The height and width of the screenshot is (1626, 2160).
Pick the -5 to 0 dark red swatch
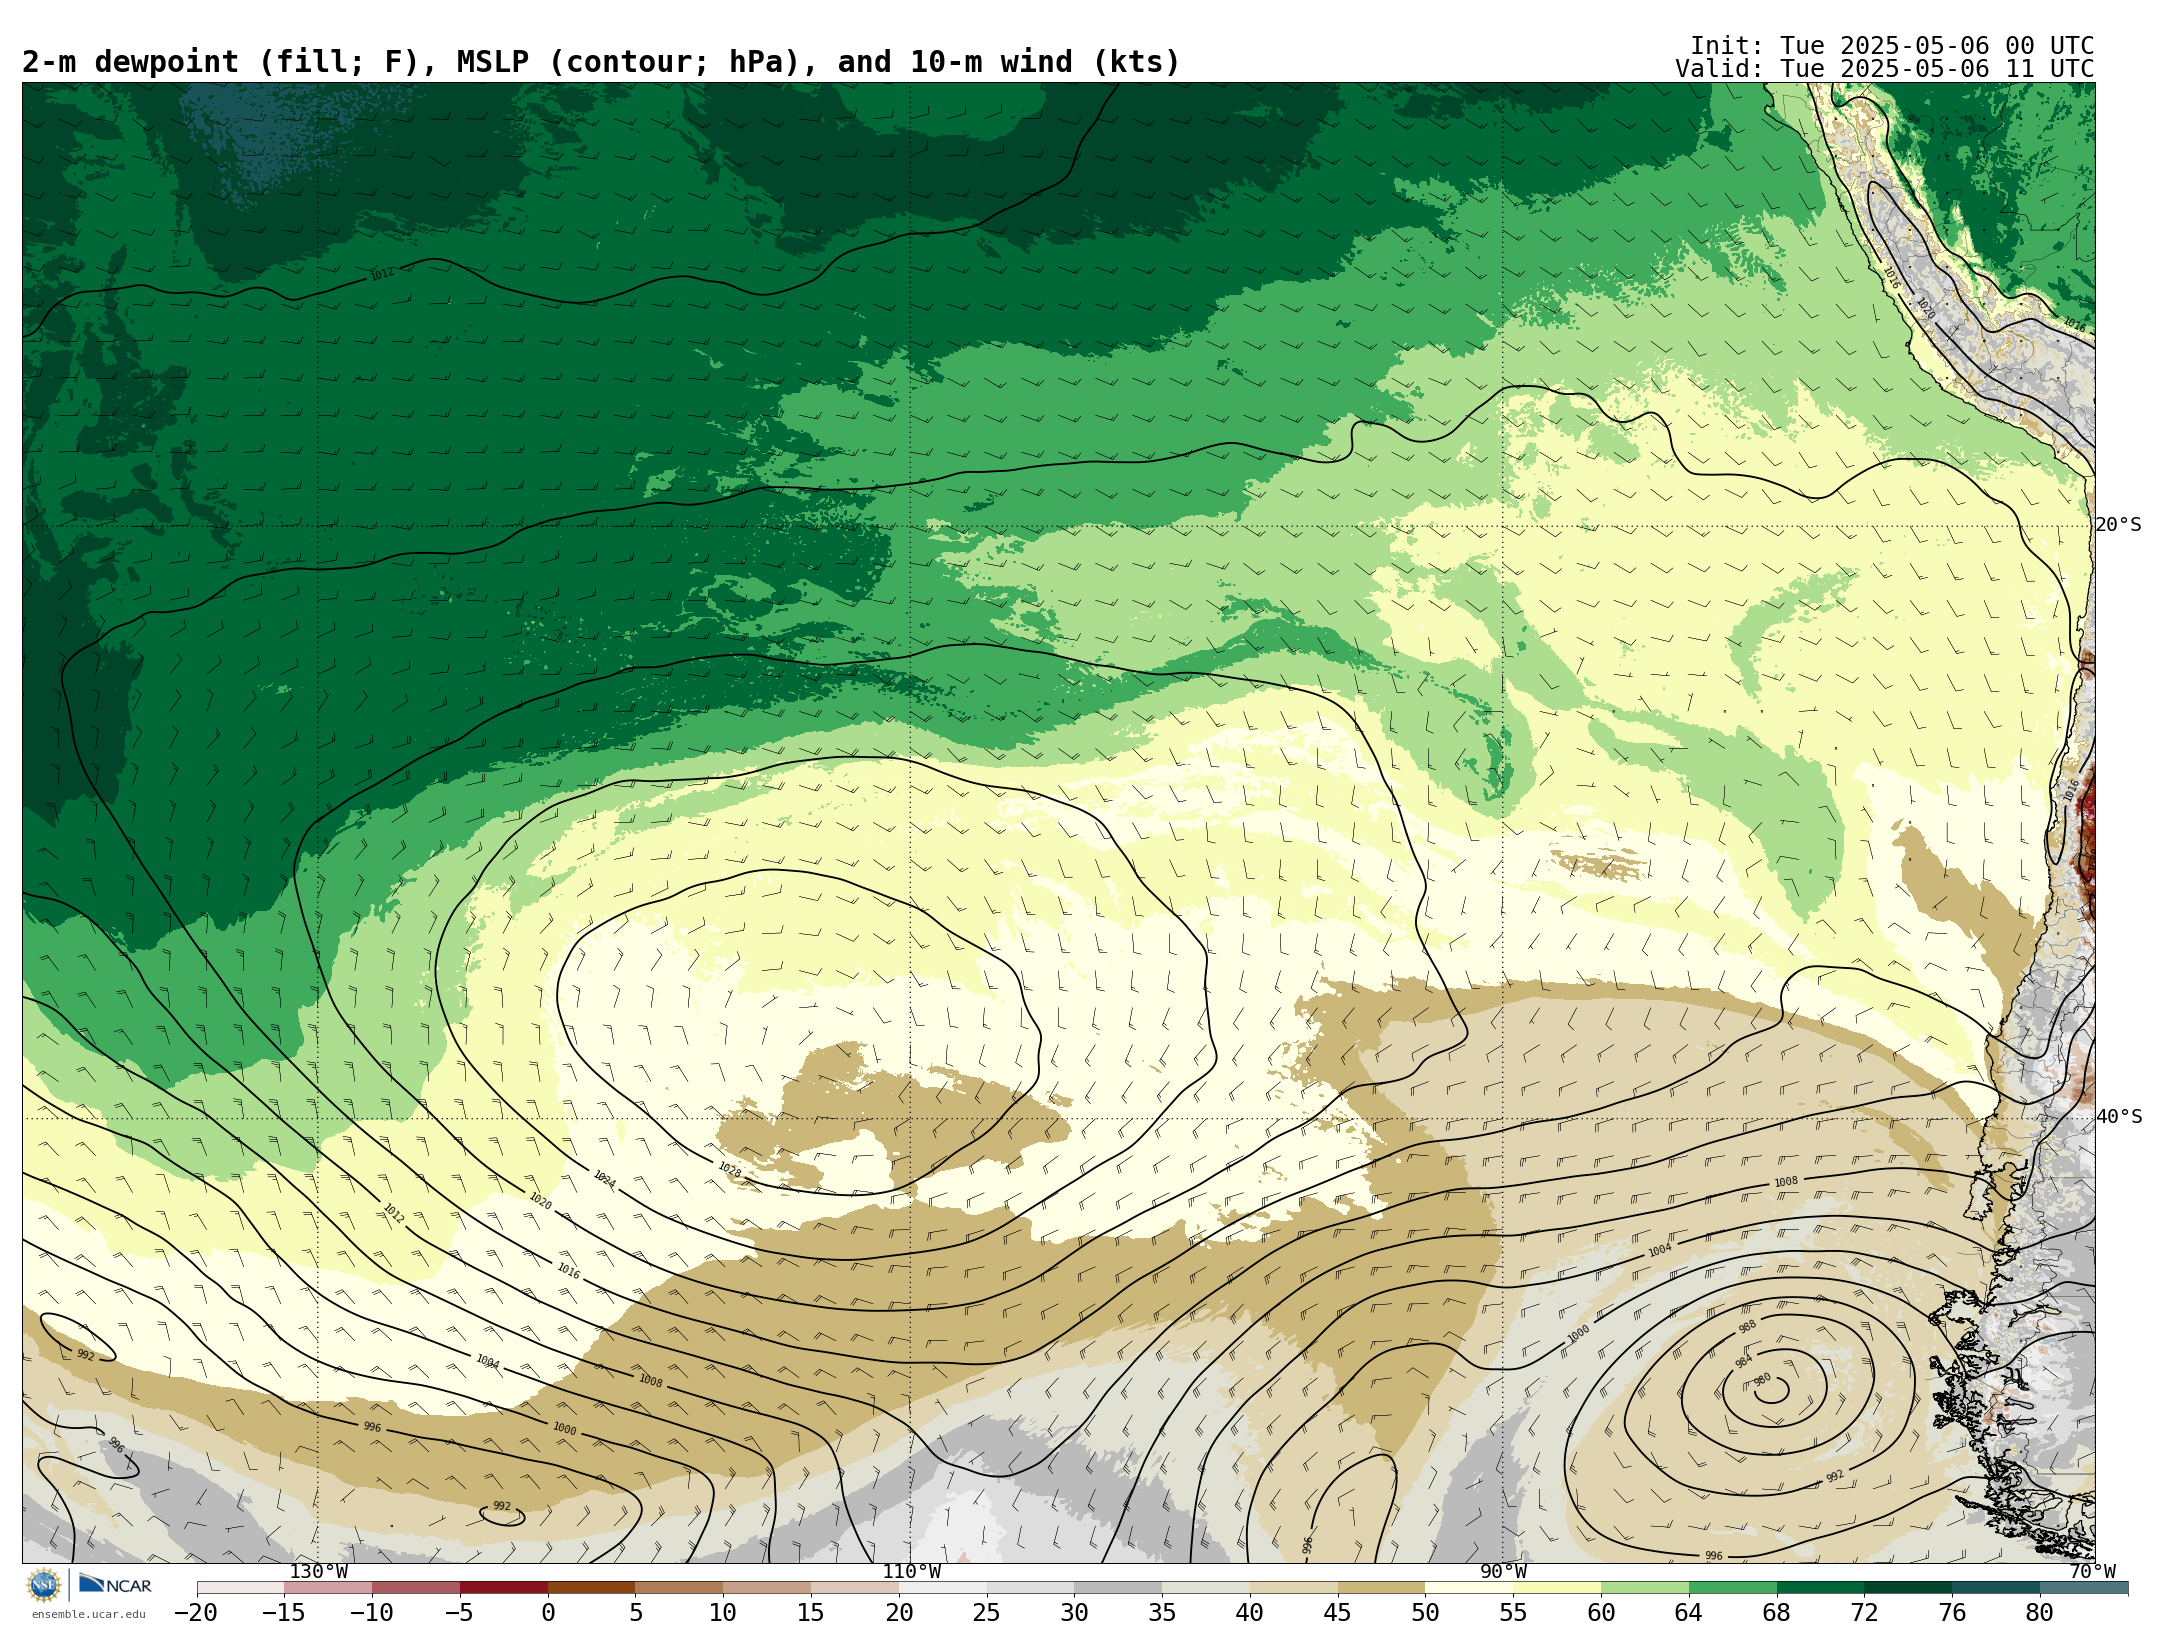coord(504,1588)
